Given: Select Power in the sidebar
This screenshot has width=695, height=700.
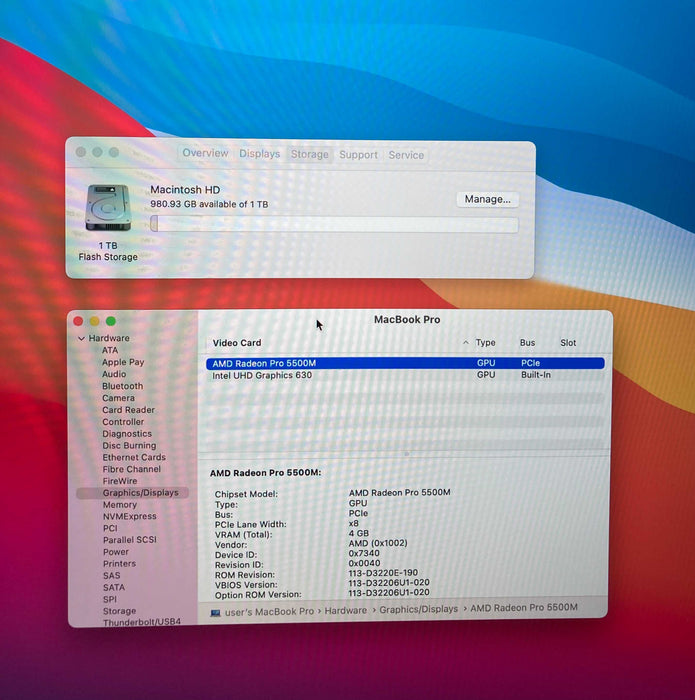Looking at the screenshot, I should 116,552.
